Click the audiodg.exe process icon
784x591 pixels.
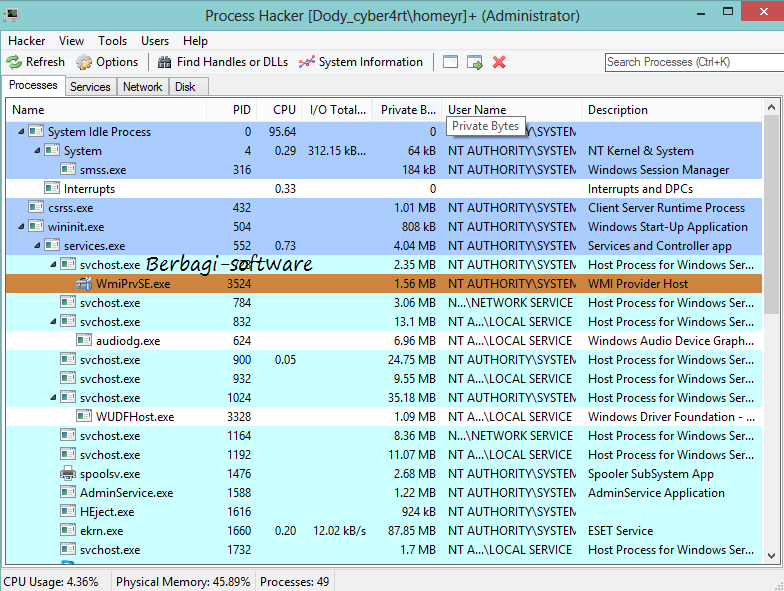[x=84, y=340]
